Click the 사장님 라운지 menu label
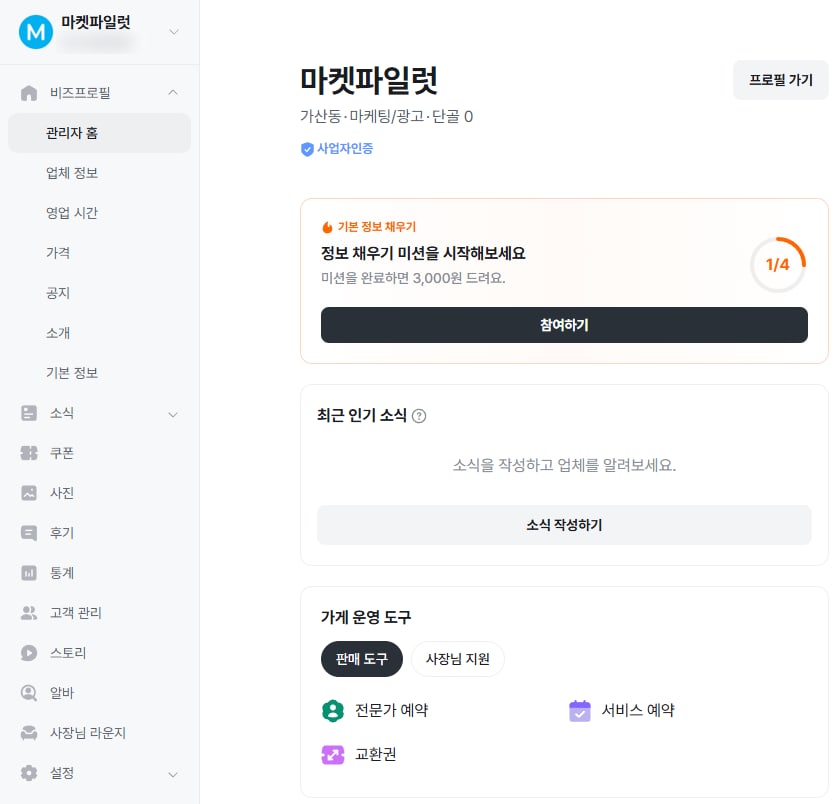Viewport: 836px width, 804px height. pyautogui.click(x=88, y=733)
